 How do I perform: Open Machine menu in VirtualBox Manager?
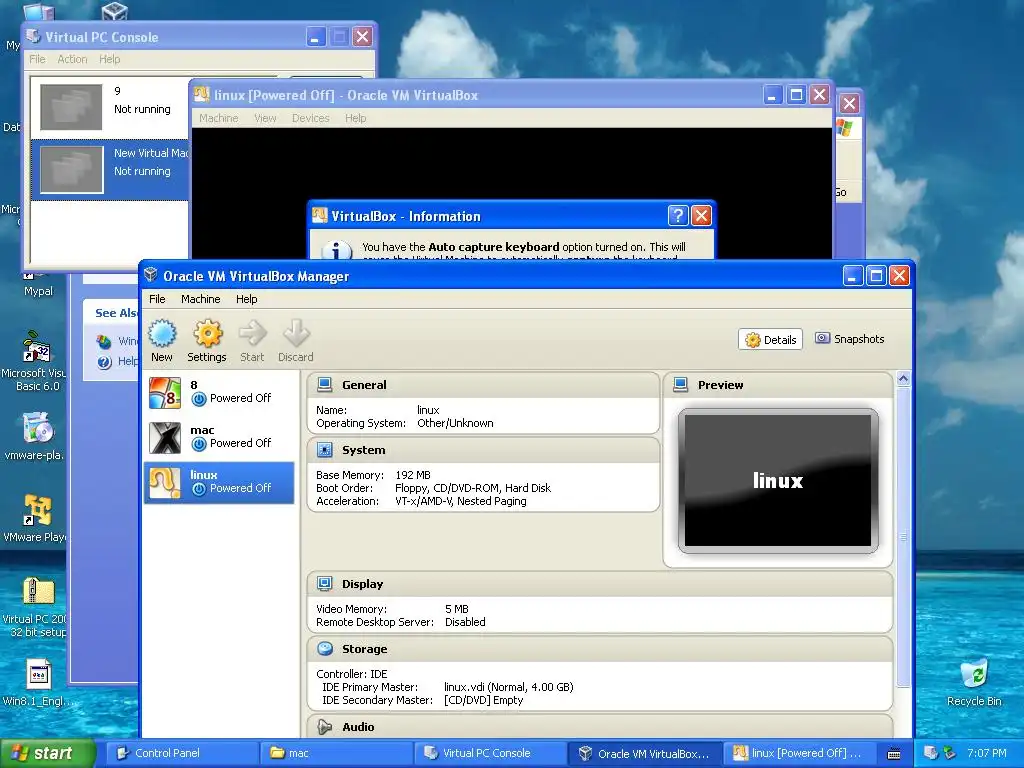click(x=200, y=299)
